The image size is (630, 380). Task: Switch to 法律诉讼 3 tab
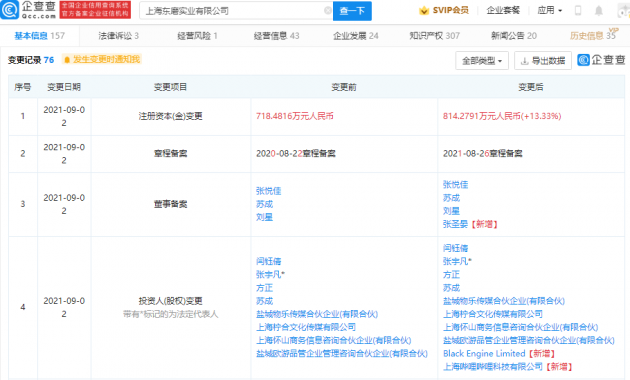(x=119, y=36)
